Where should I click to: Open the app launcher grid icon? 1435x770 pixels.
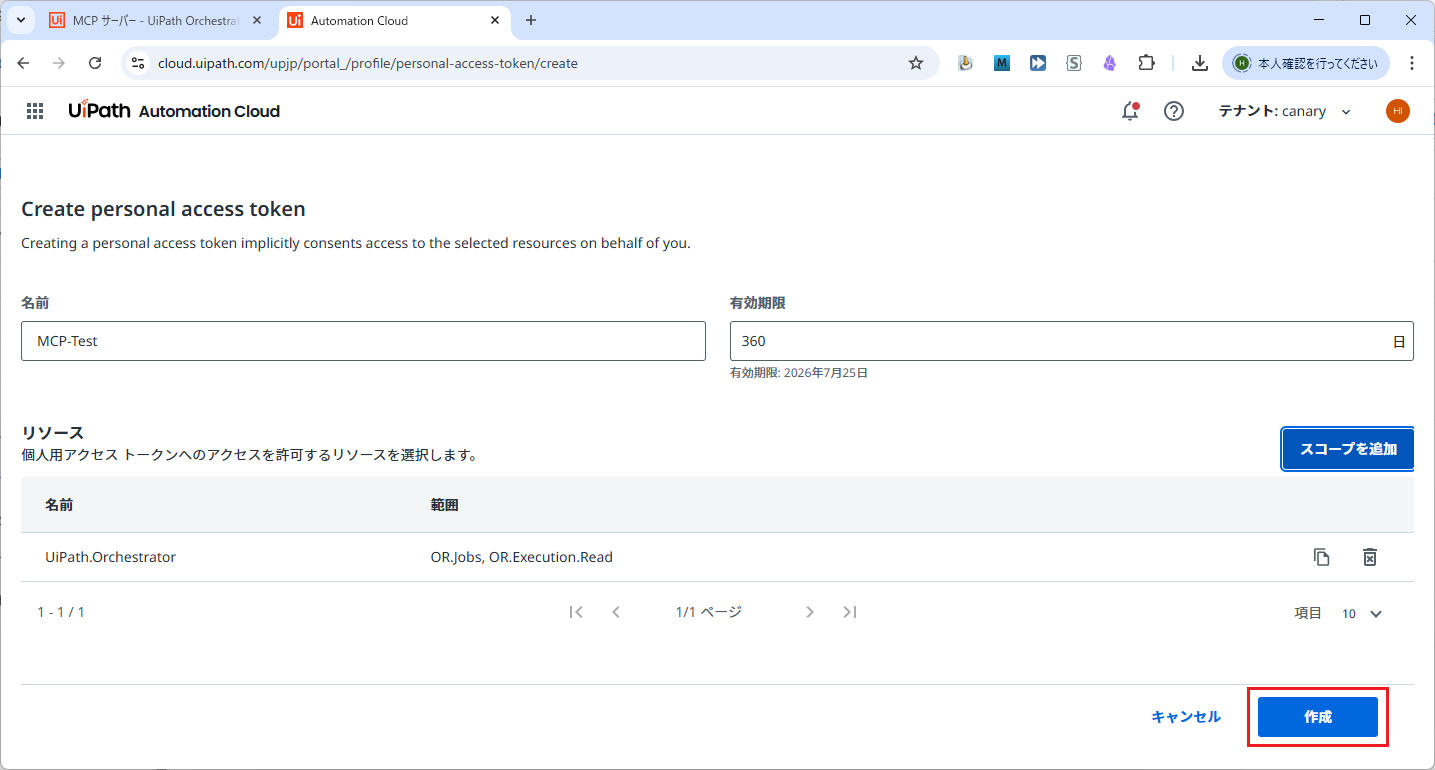[x=35, y=111]
